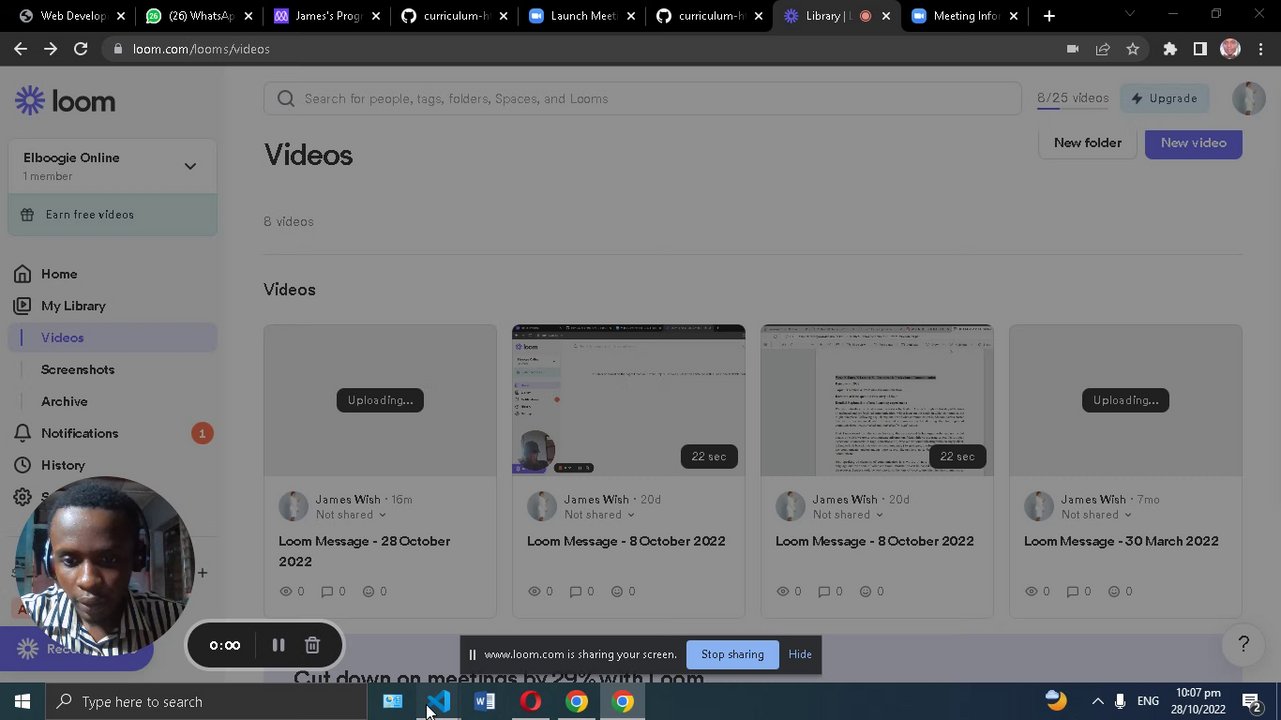Screen dimensions: 1281x720
Task: Focus the Loom search field
Action: (642, 98)
